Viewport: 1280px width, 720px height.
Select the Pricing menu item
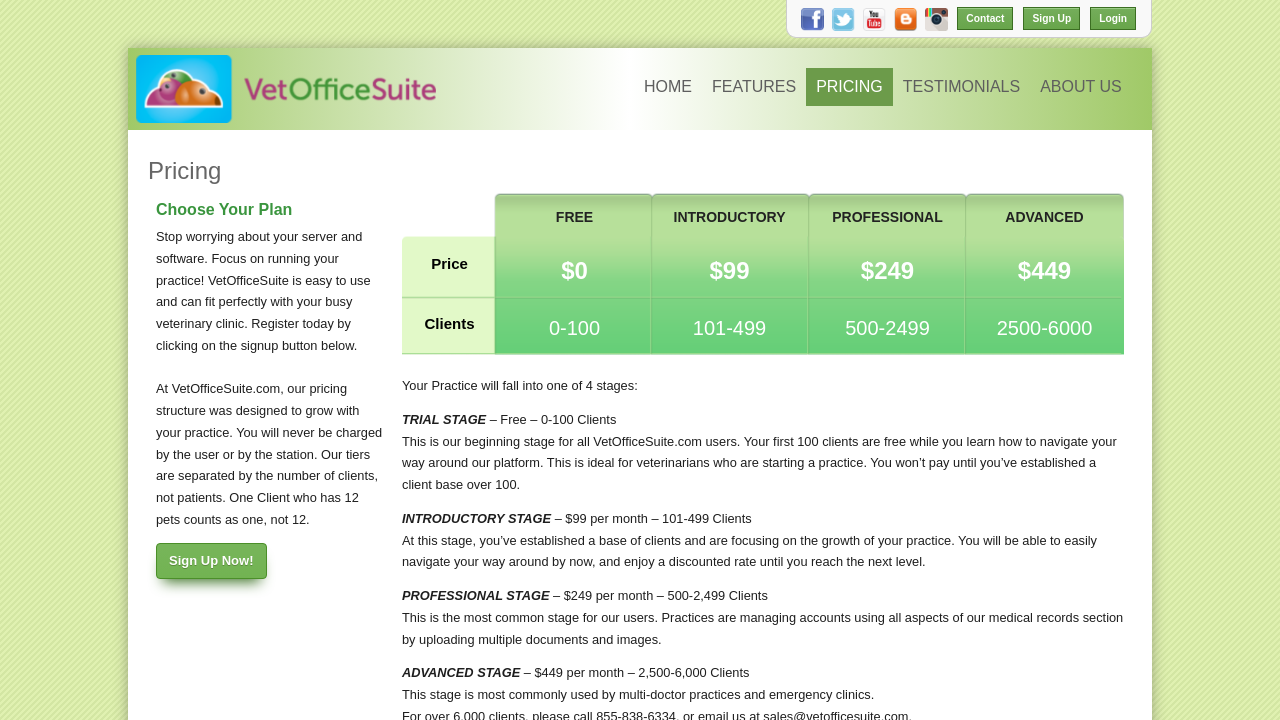pos(849,87)
